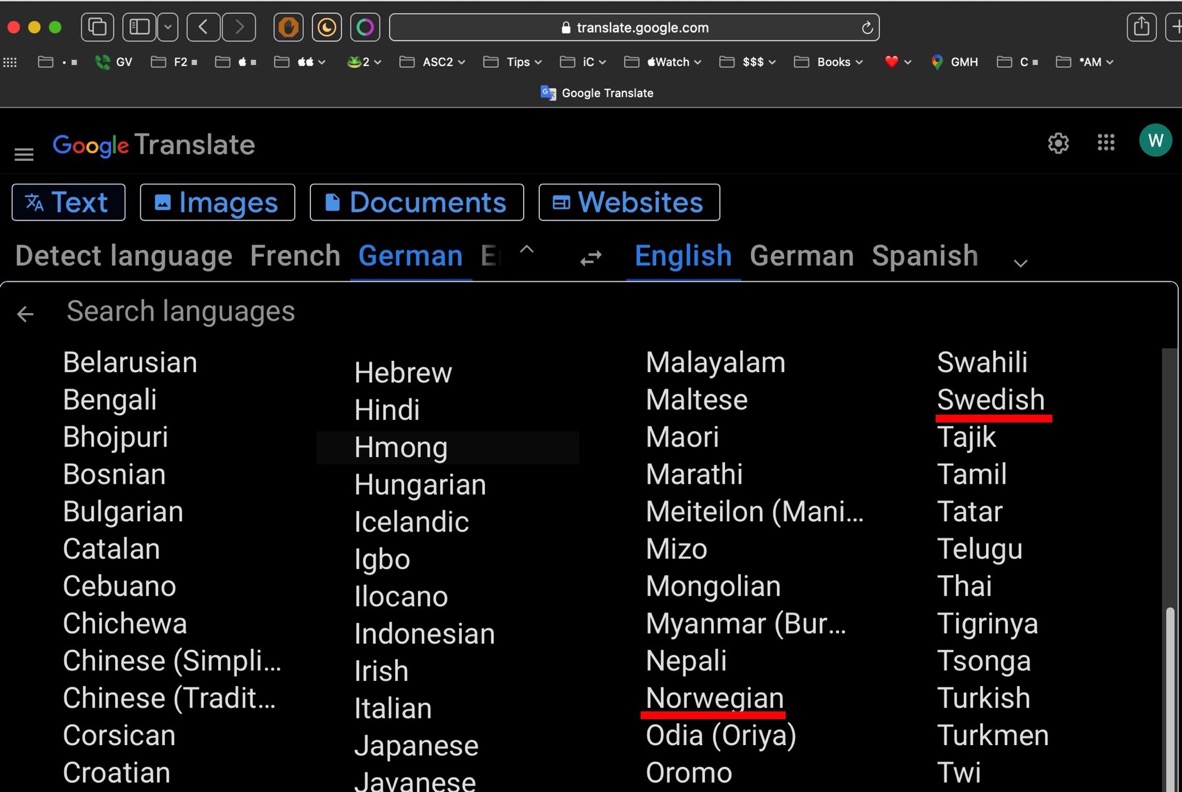Toggle the Safari sidebar
The height and width of the screenshot is (792, 1182).
tap(138, 27)
